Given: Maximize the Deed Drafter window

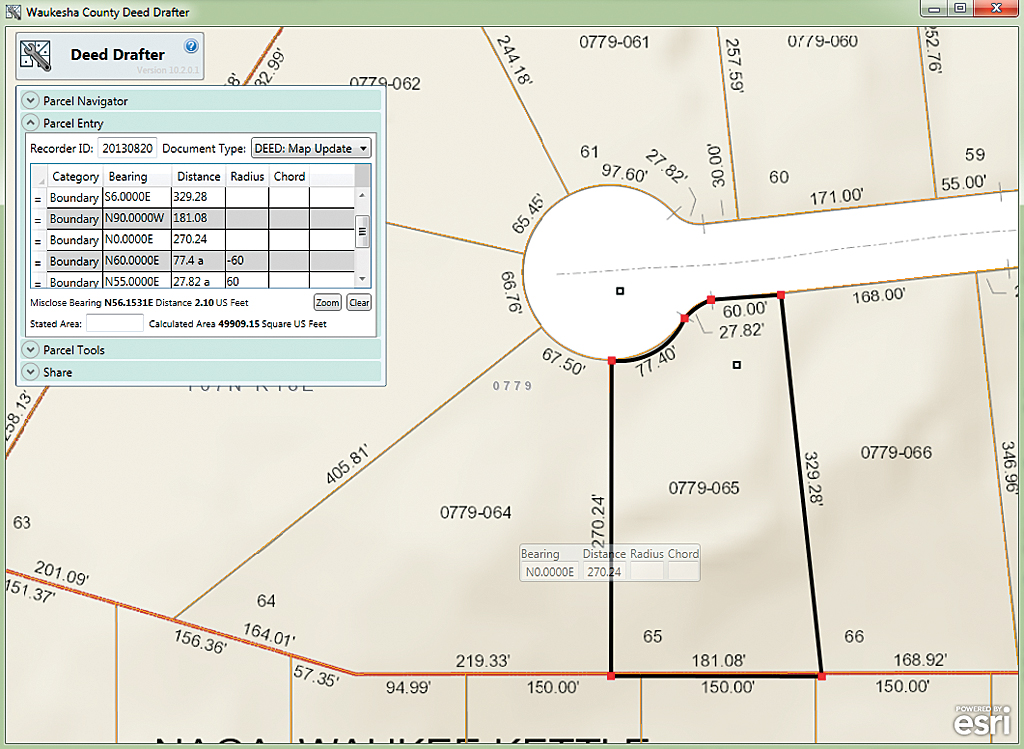Looking at the screenshot, I should click(960, 8).
